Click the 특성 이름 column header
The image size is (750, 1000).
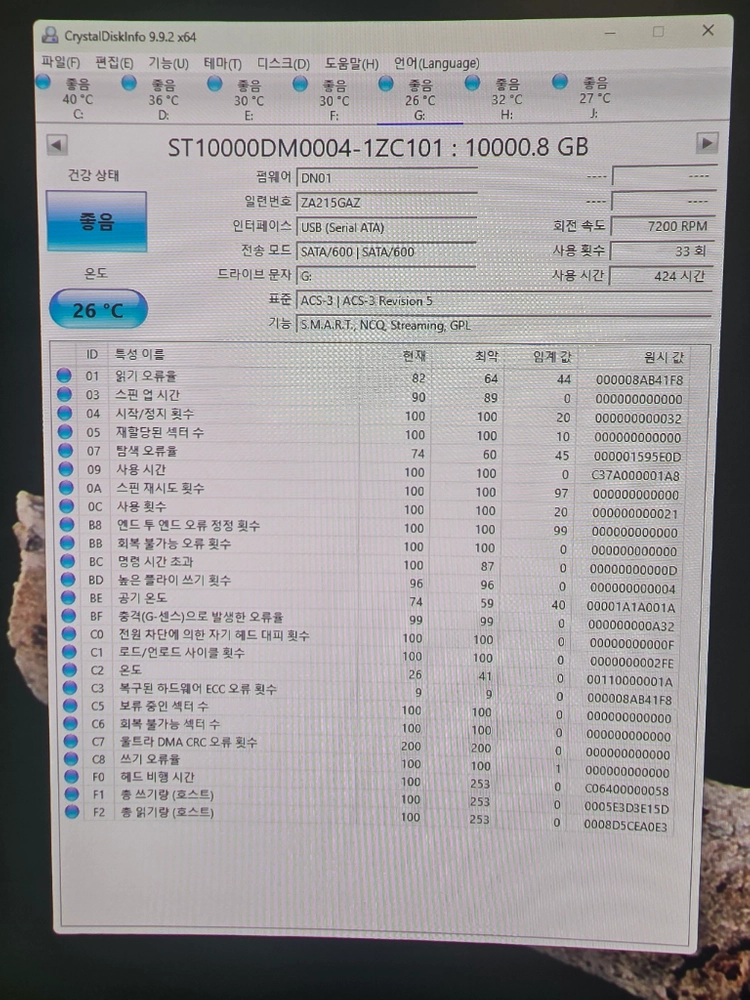[x=139, y=354]
